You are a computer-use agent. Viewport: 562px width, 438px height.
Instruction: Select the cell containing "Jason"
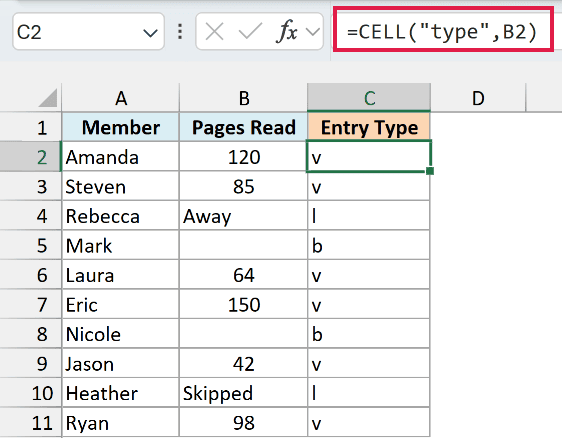click(x=120, y=363)
